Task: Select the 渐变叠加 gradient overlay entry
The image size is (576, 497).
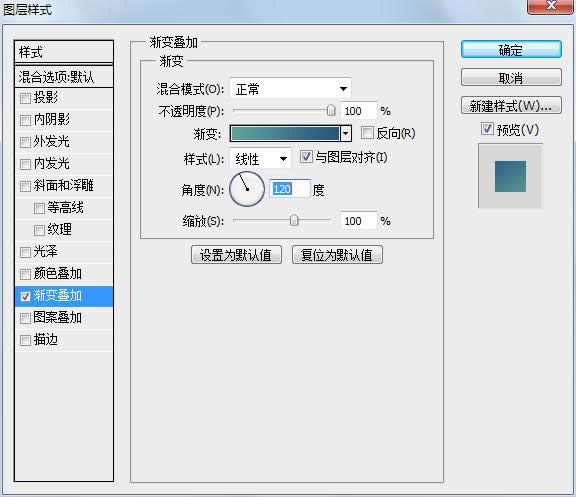Action: [x=64, y=296]
